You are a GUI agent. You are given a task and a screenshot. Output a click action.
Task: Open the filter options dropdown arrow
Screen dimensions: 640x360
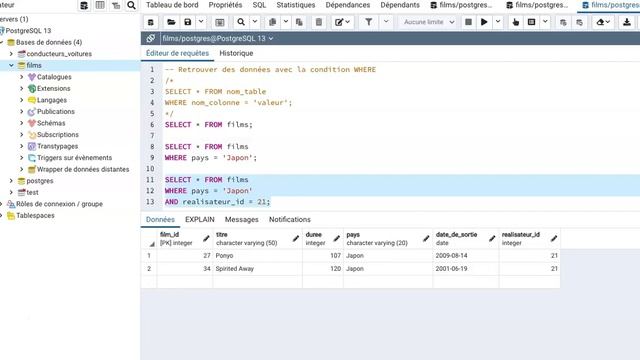[x=386, y=22]
